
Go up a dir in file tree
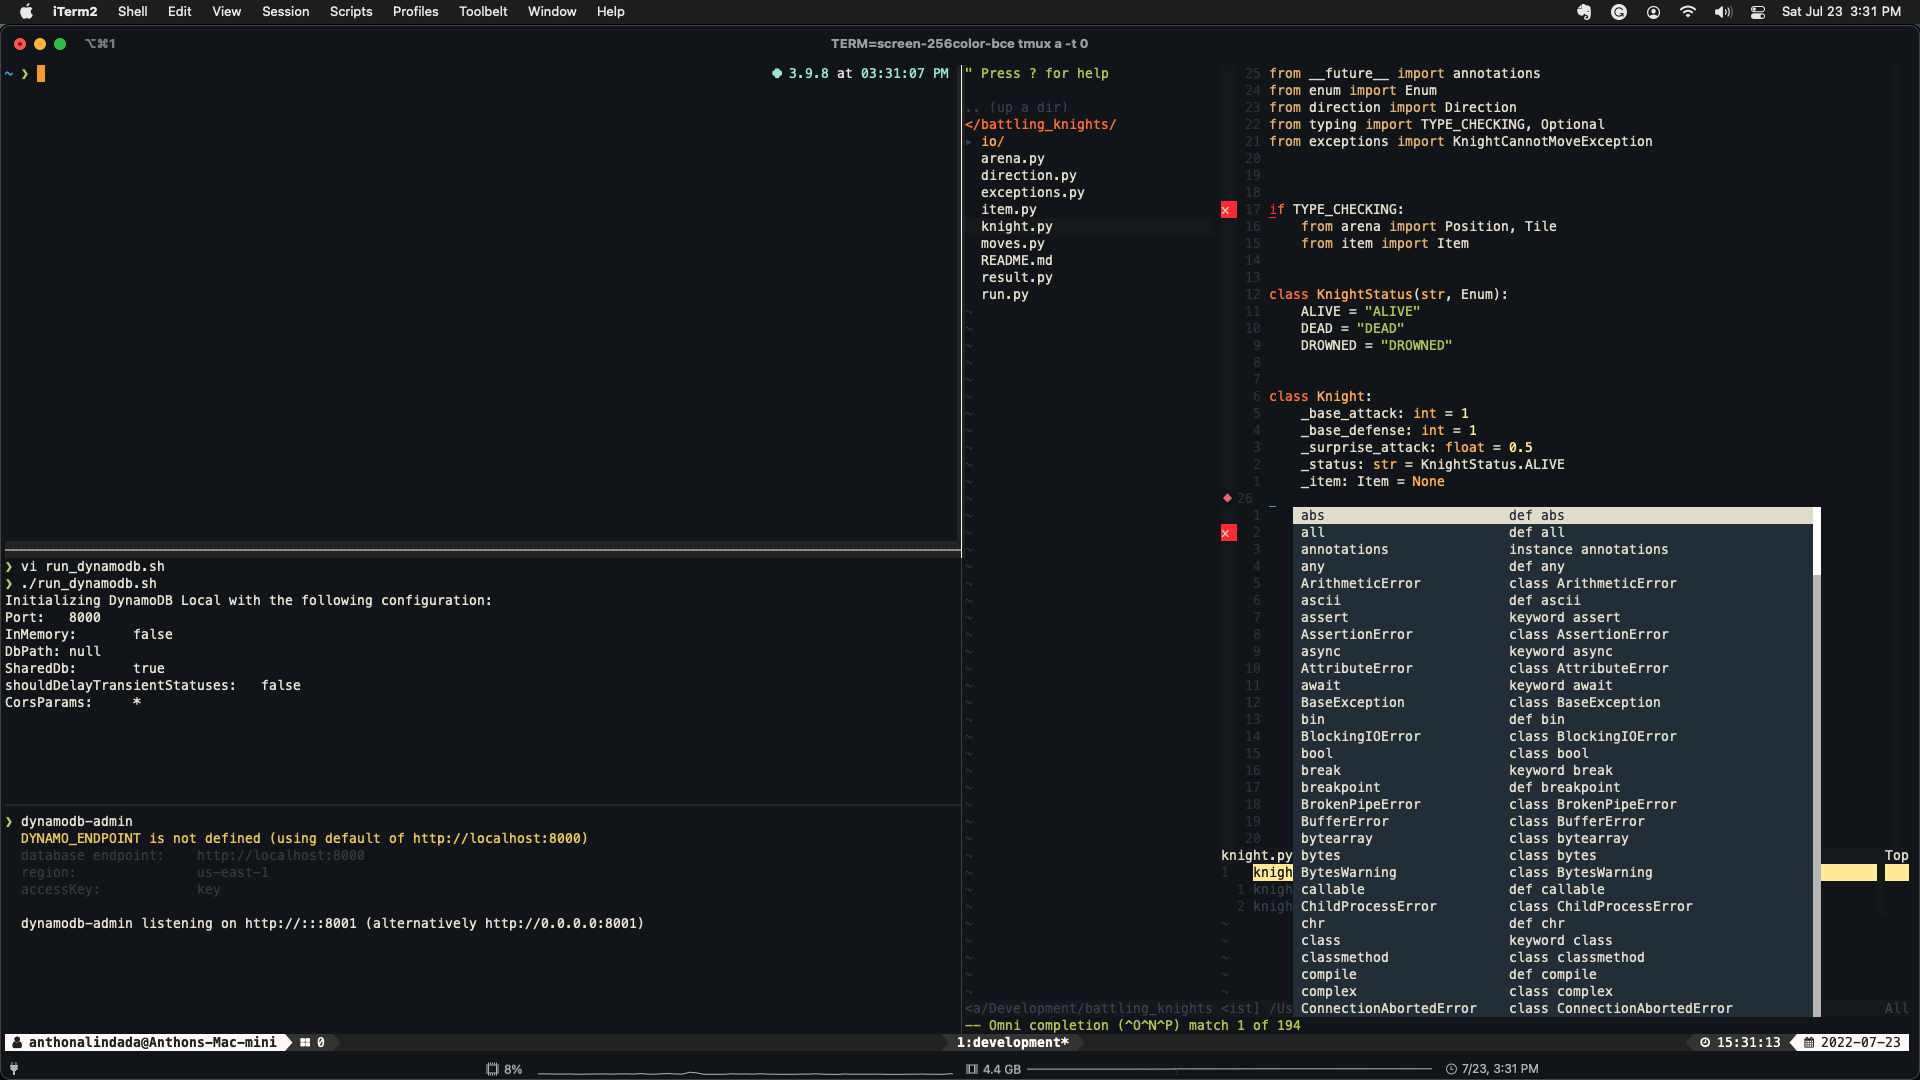[1019, 107]
